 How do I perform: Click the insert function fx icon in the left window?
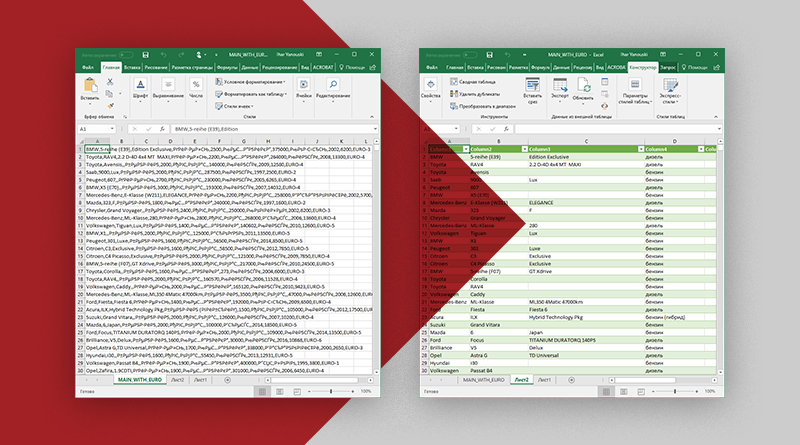162,129
